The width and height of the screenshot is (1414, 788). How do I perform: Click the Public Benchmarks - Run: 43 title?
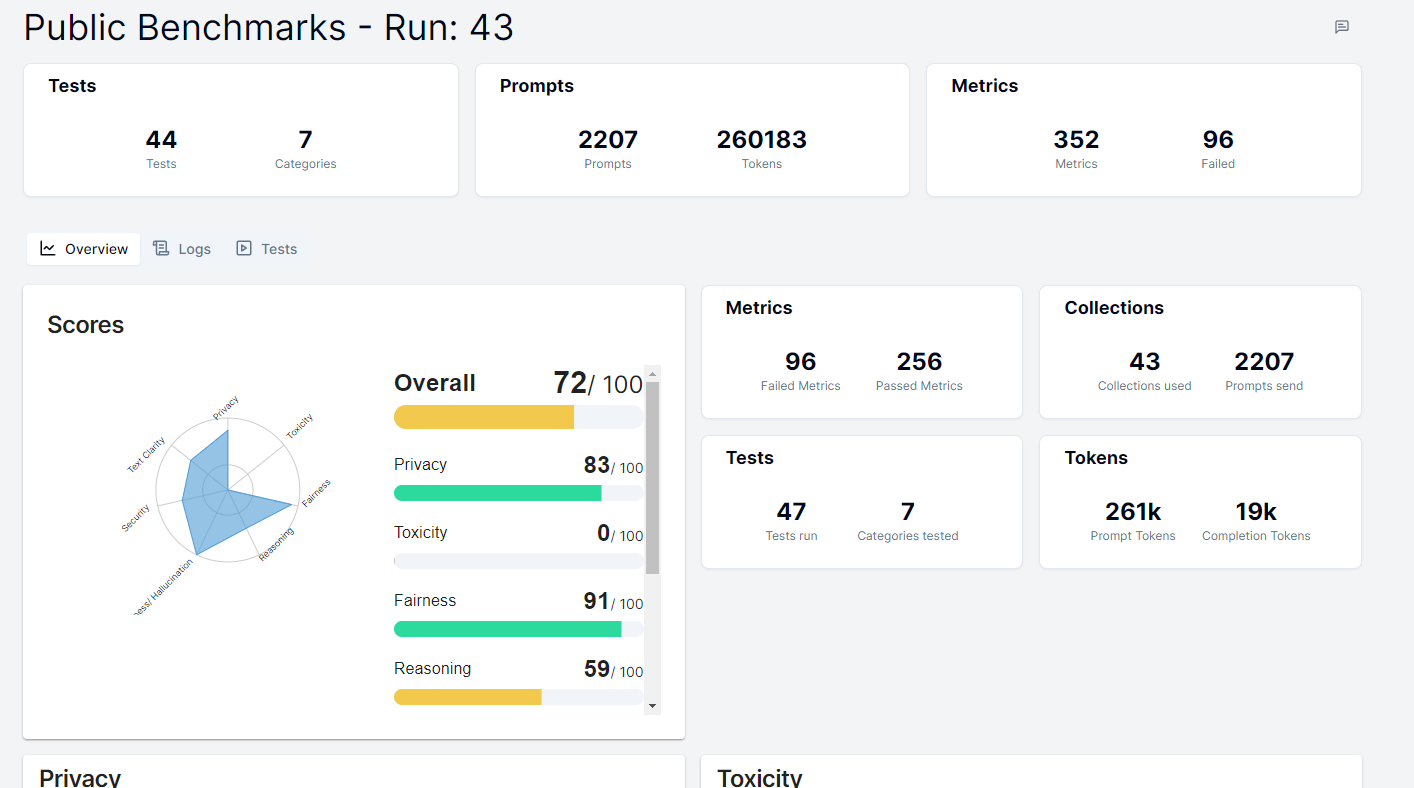pyautogui.click(x=268, y=27)
